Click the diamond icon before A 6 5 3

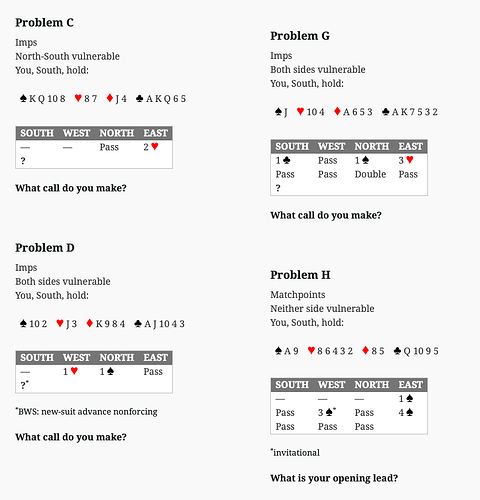[337, 111]
